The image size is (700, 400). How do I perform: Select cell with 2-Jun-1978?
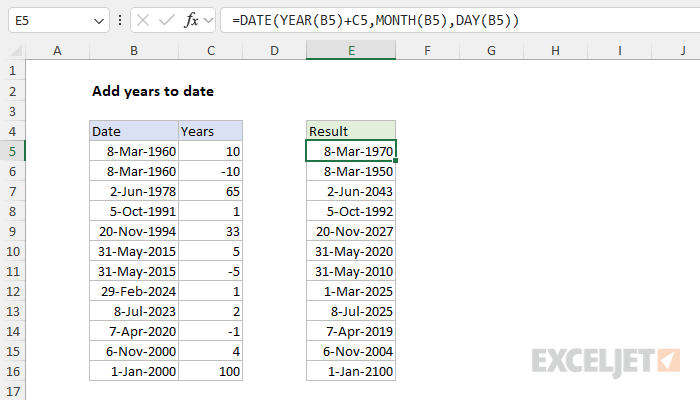click(134, 191)
